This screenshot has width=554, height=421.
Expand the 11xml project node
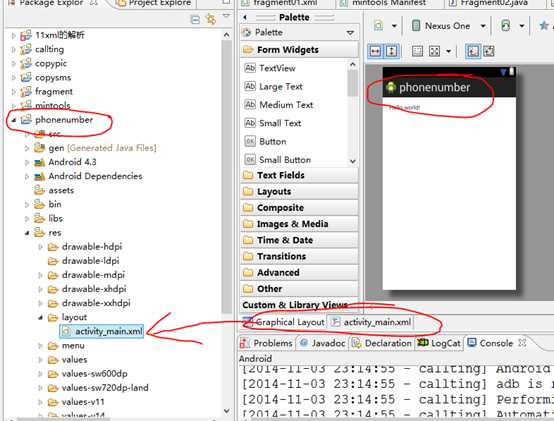(x=13, y=35)
